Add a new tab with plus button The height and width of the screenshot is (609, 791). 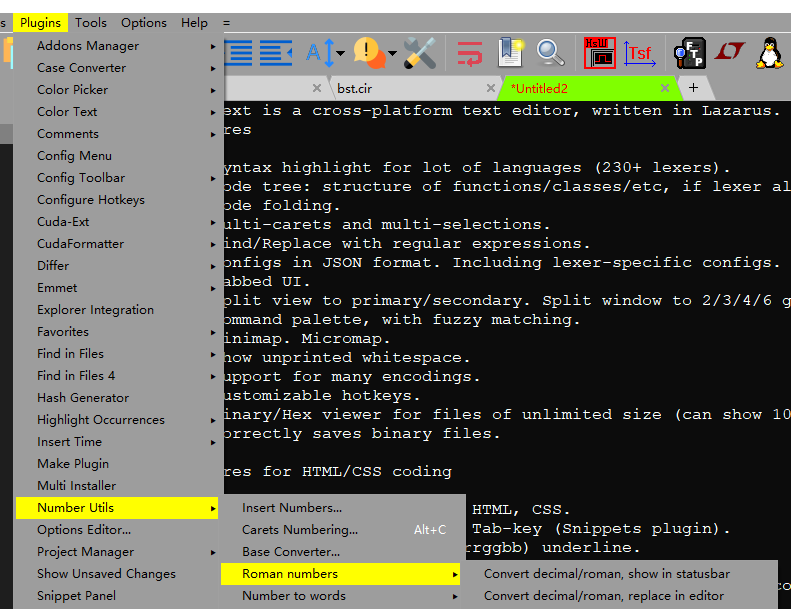[x=693, y=88]
